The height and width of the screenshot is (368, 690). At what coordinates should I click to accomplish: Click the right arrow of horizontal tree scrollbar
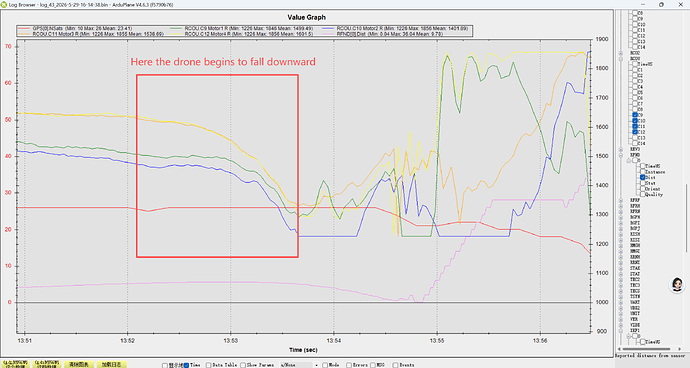pos(679,349)
